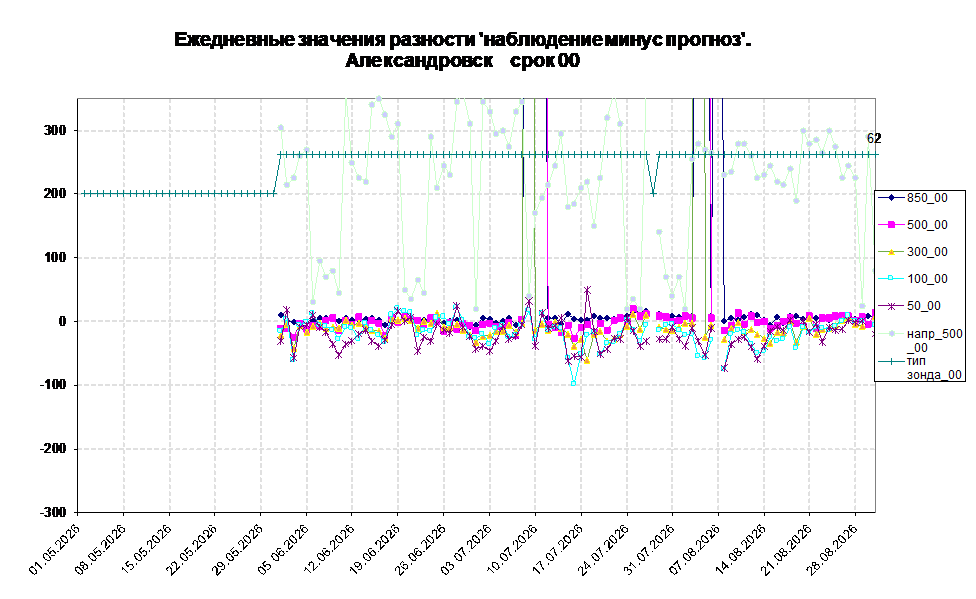
Task: Click the positive '300' y-axis label
Action: point(54,131)
